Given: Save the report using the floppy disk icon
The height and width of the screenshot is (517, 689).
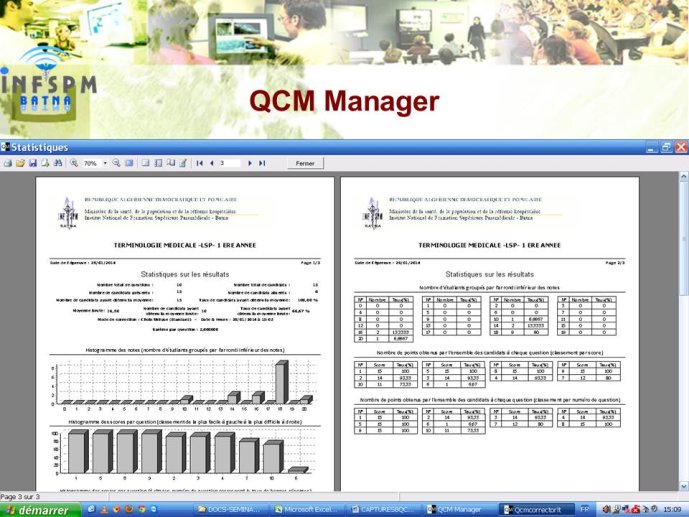Looking at the screenshot, I should coord(33,163).
